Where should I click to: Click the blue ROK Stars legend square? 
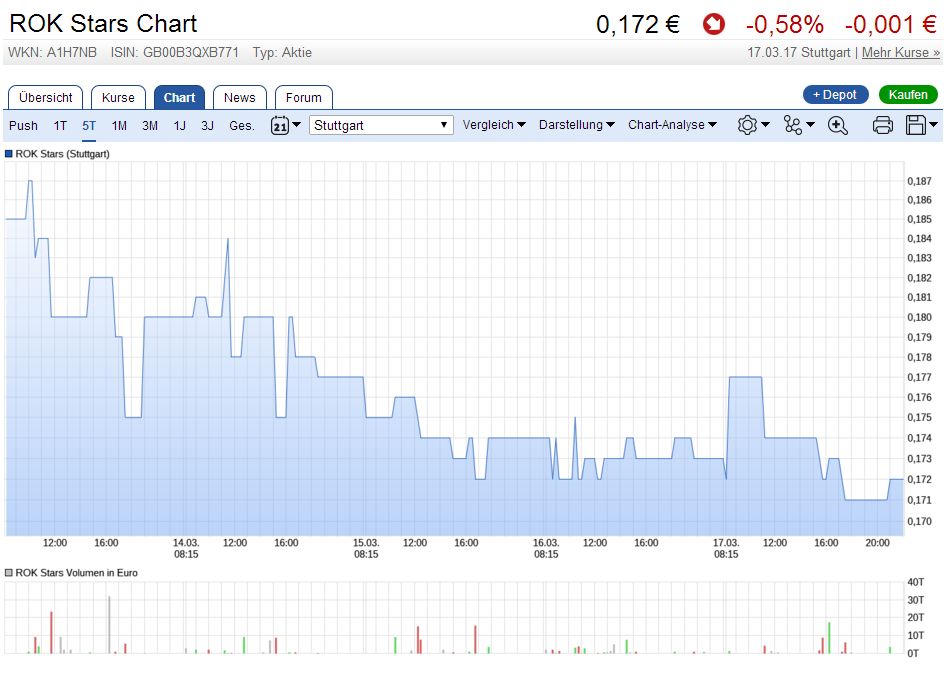pos(8,153)
